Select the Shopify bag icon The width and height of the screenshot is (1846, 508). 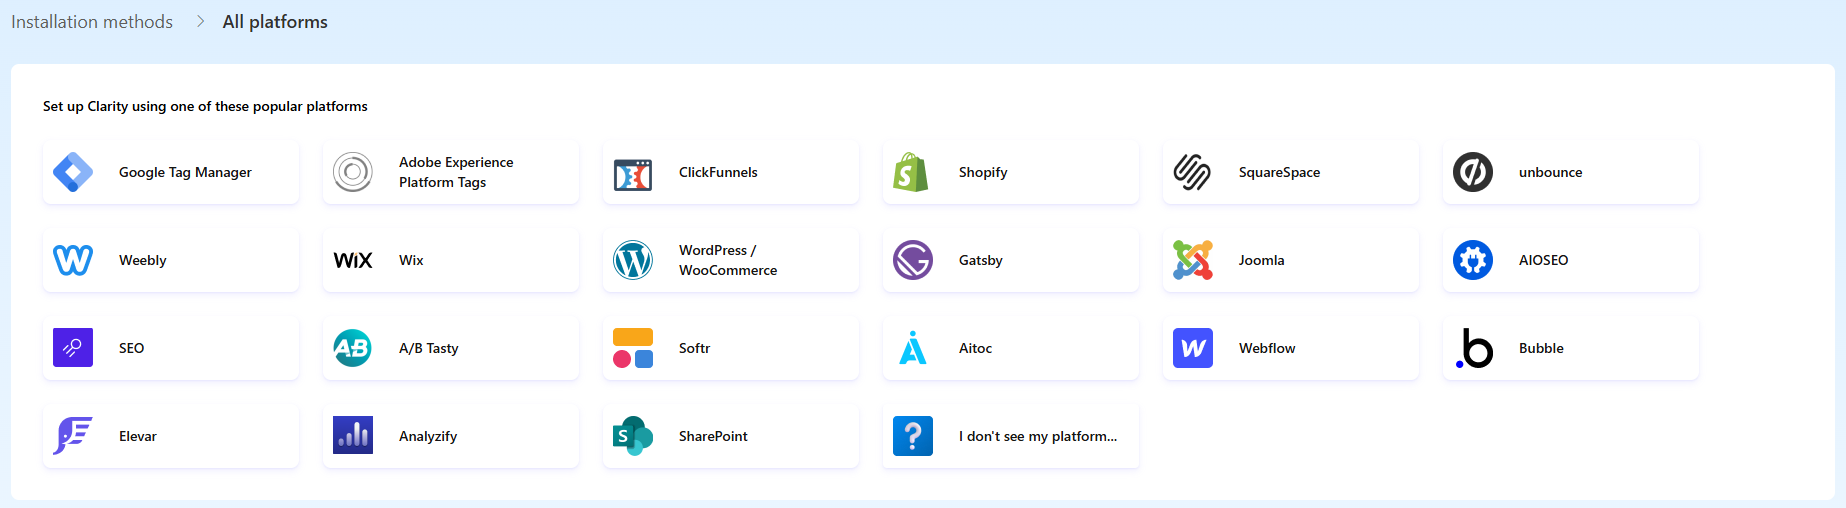point(911,172)
